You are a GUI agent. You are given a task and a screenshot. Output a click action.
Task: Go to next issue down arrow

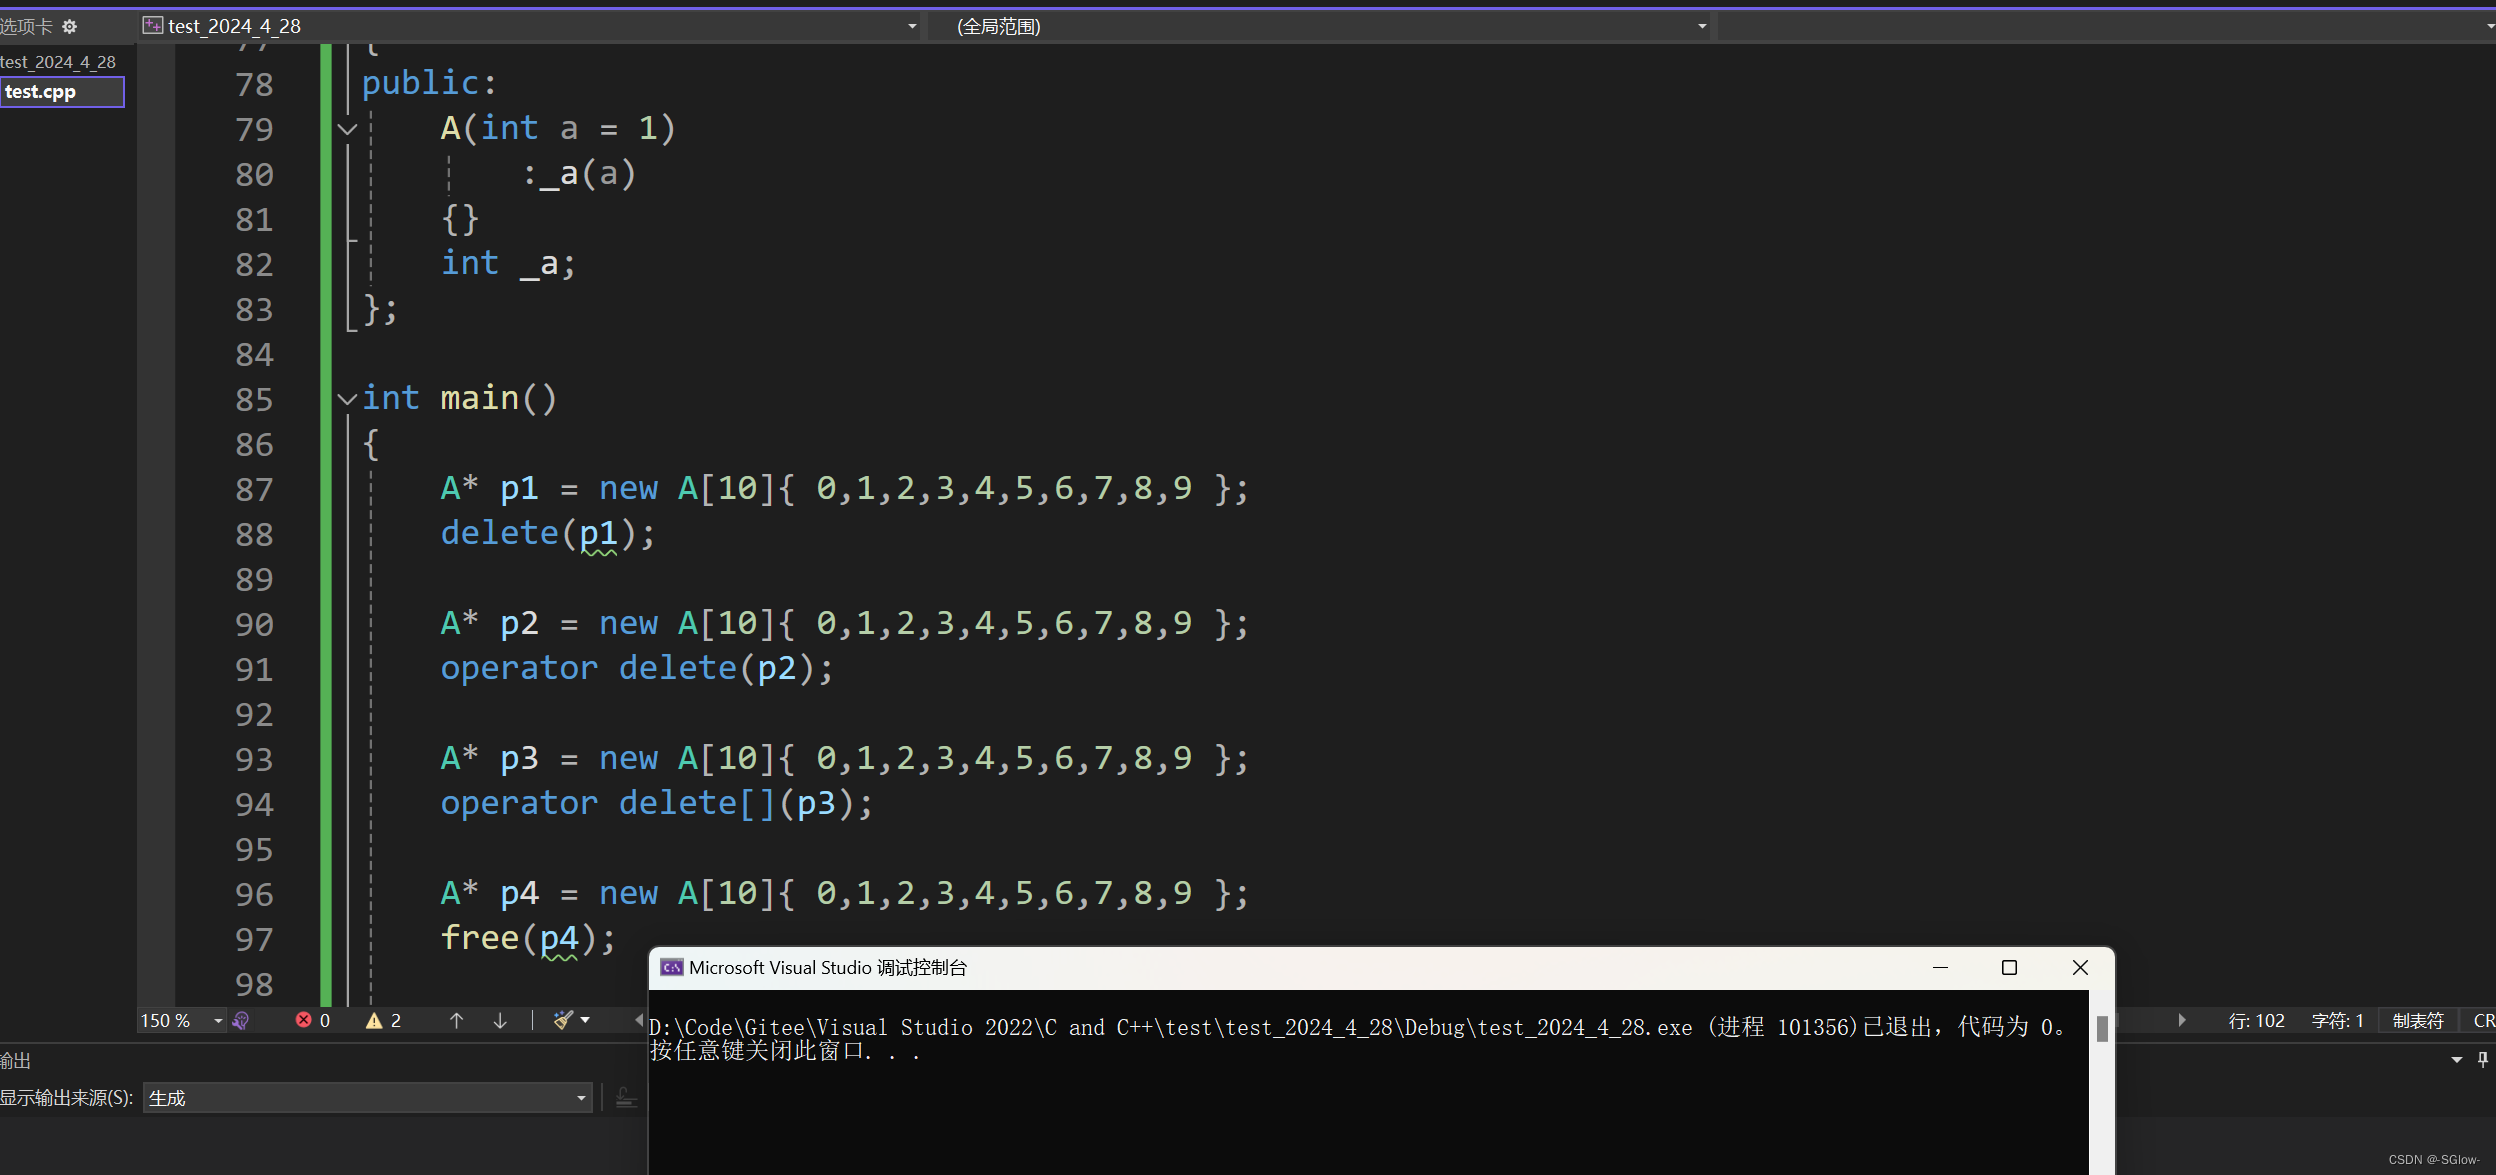(500, 1020)
